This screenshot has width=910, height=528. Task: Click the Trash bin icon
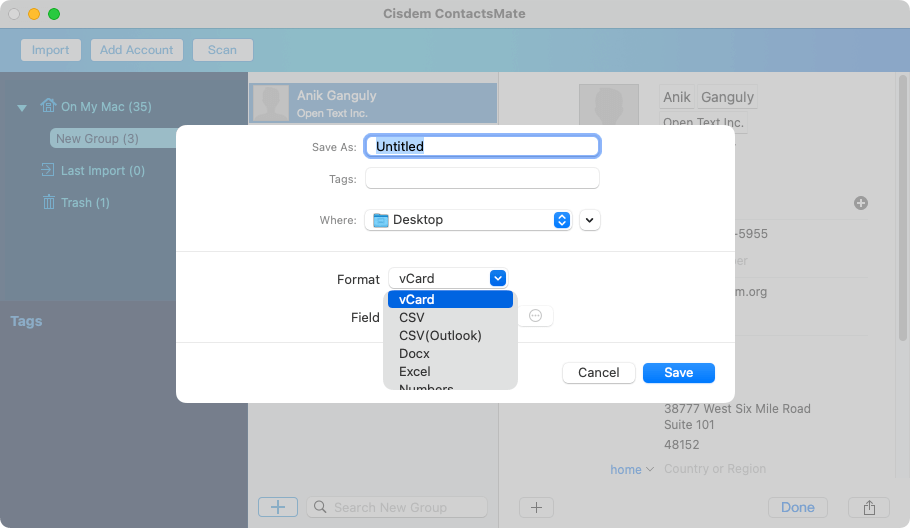(49, 202)
